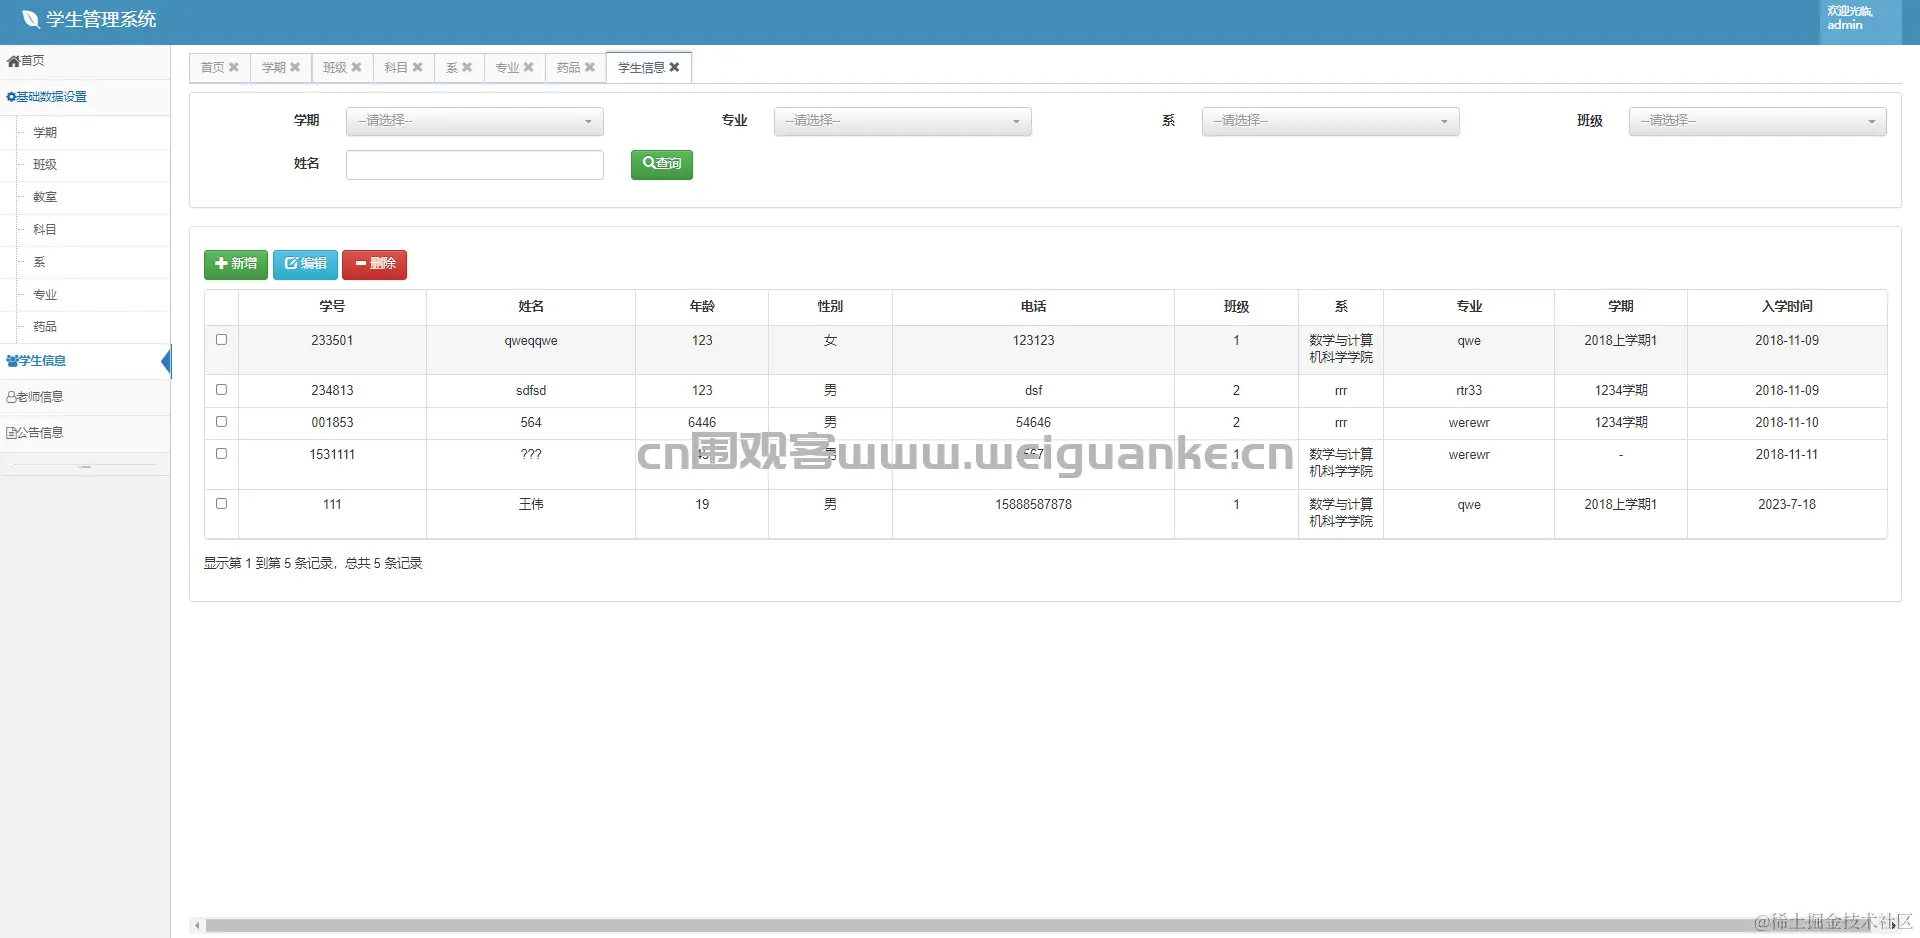
Task: Click the name cell sdfsd
Action: pos(531,391)
